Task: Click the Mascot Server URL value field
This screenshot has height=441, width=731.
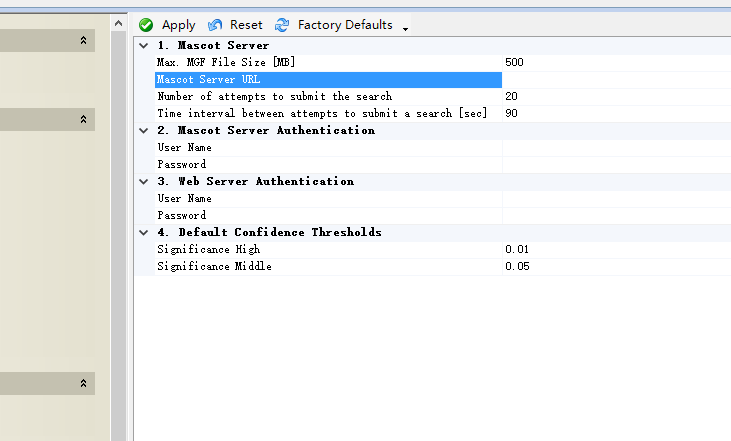Action: click(x=616, y=80)
